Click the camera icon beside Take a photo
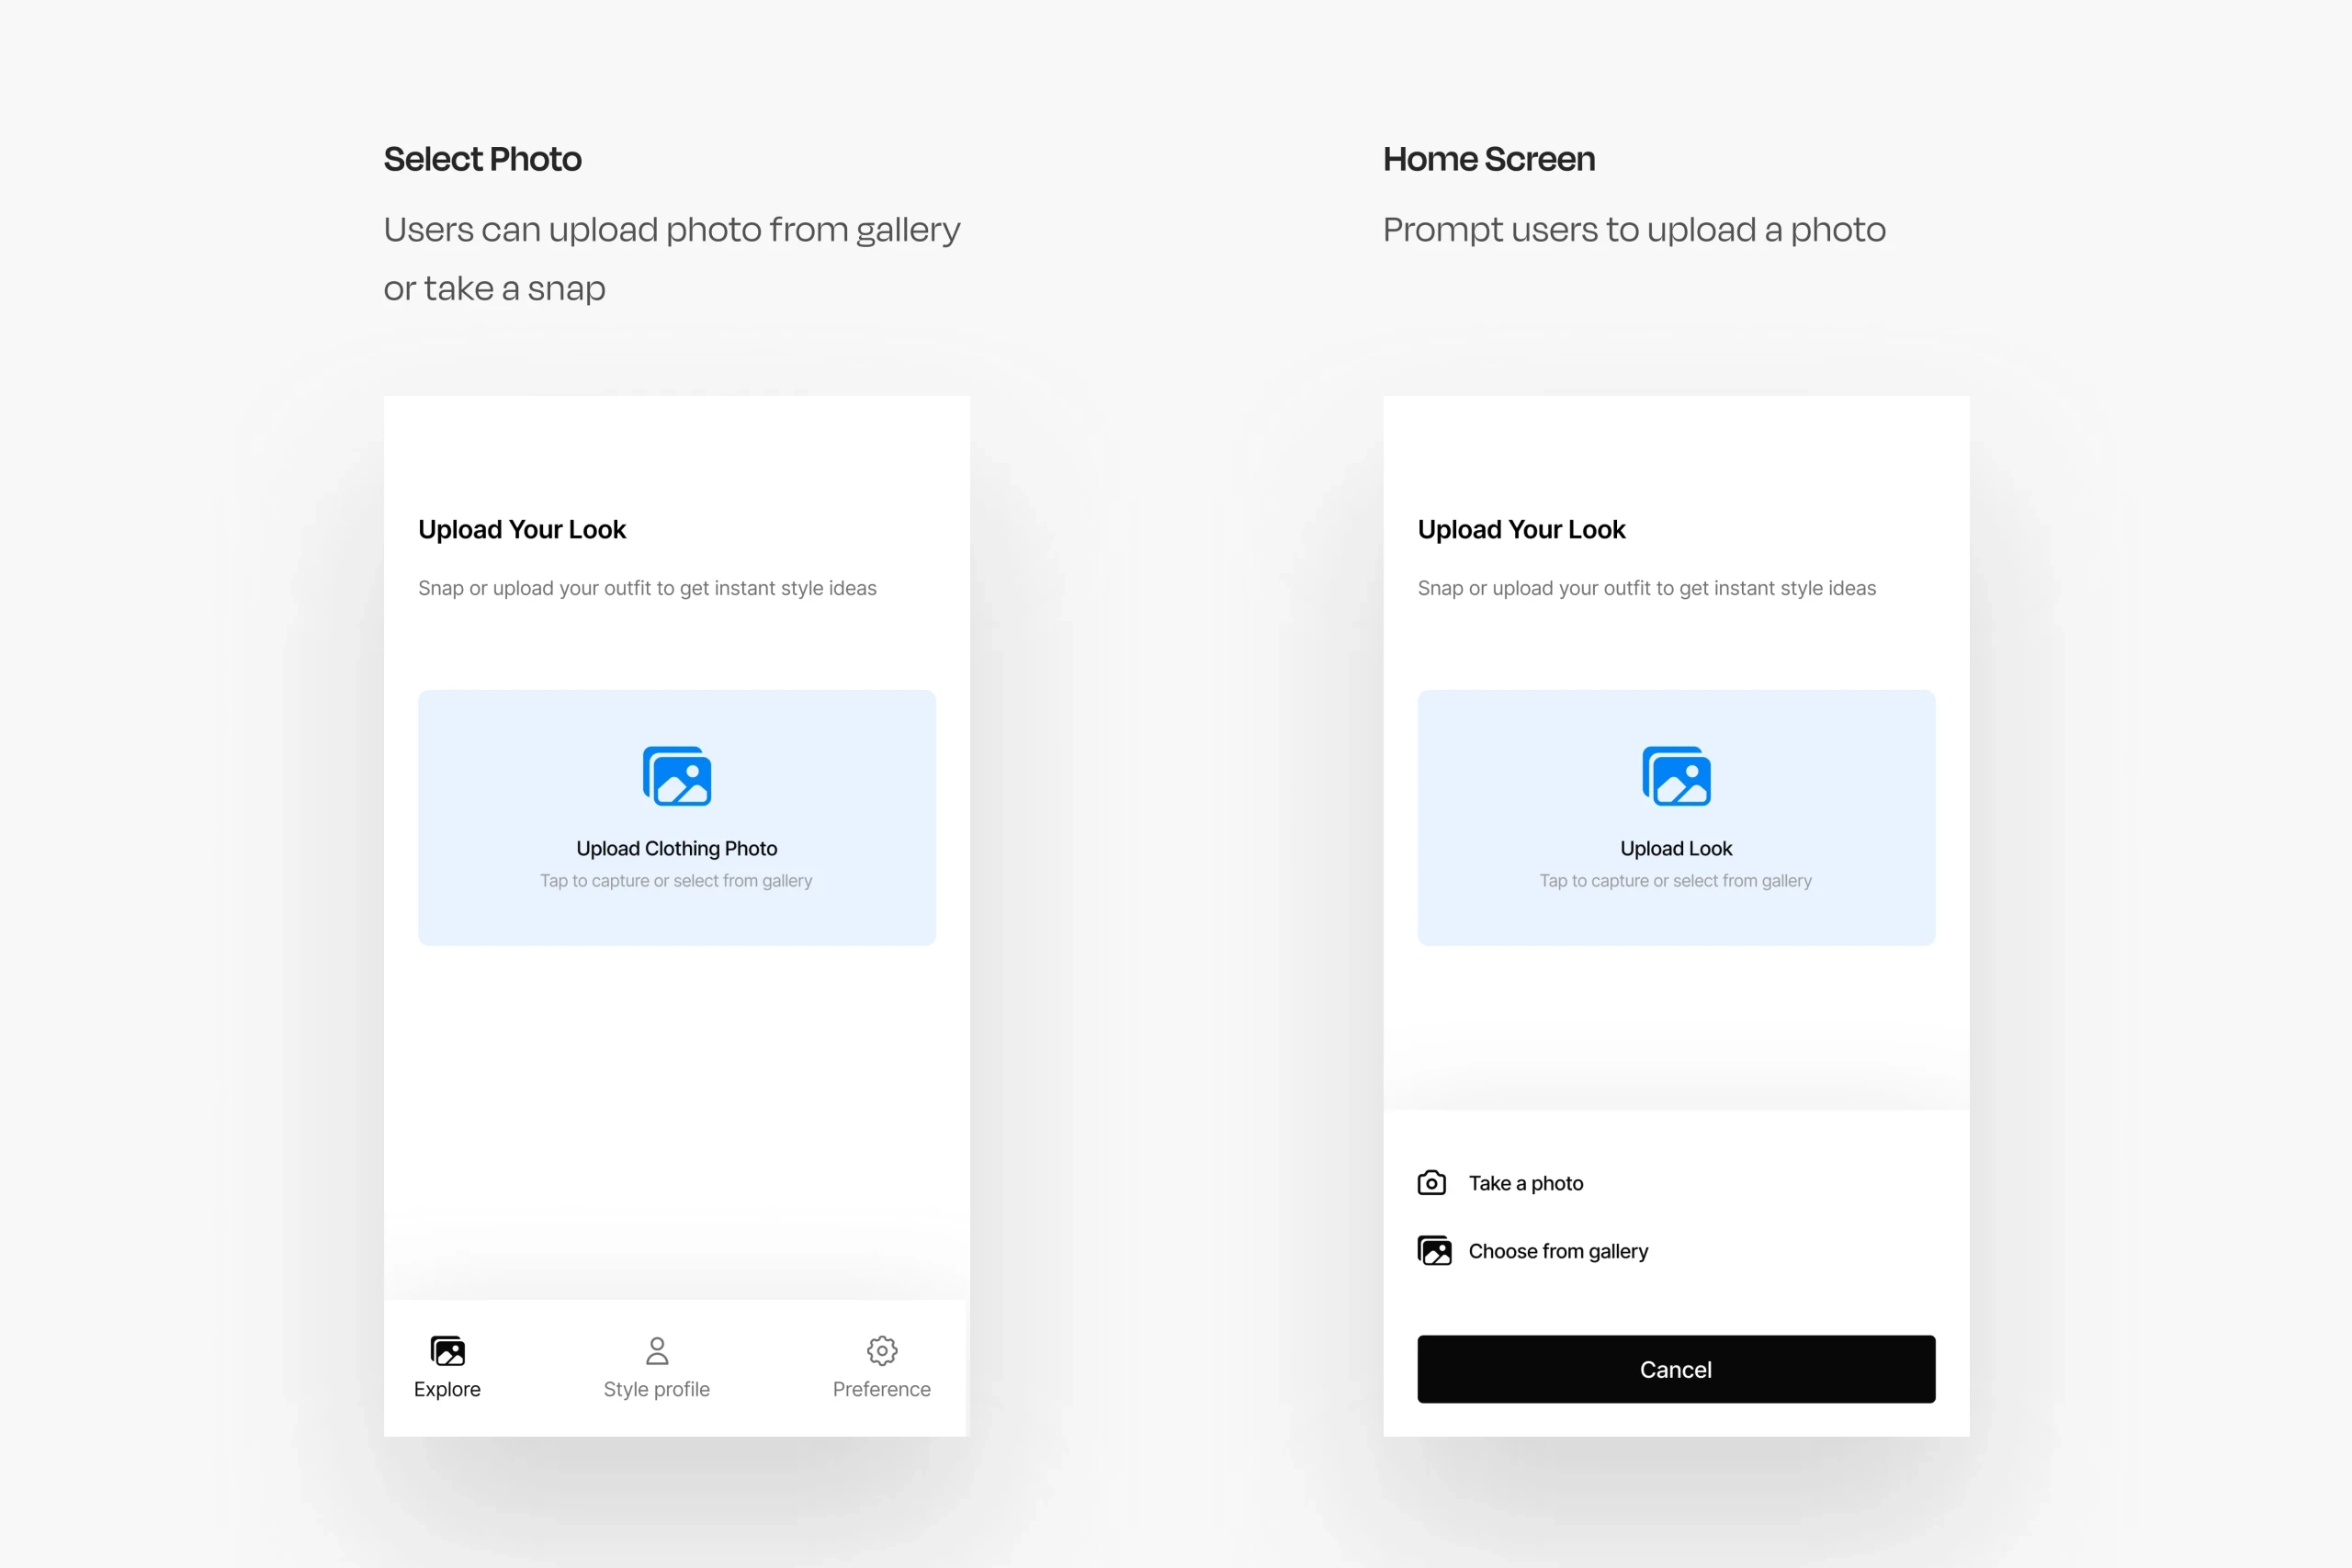Viewport: 2352px width, 1568px height. 1432,1183
